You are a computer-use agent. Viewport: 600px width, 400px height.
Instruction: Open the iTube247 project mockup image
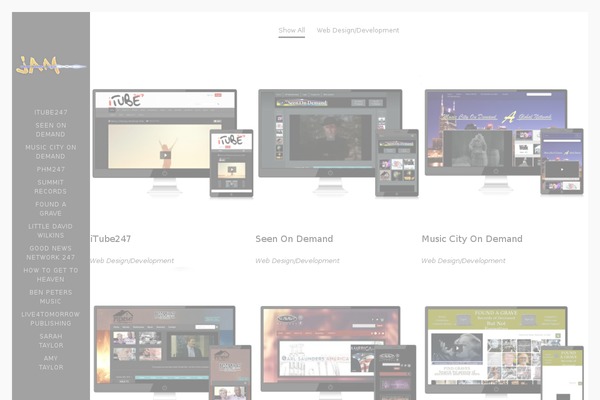tap(173, 143)
